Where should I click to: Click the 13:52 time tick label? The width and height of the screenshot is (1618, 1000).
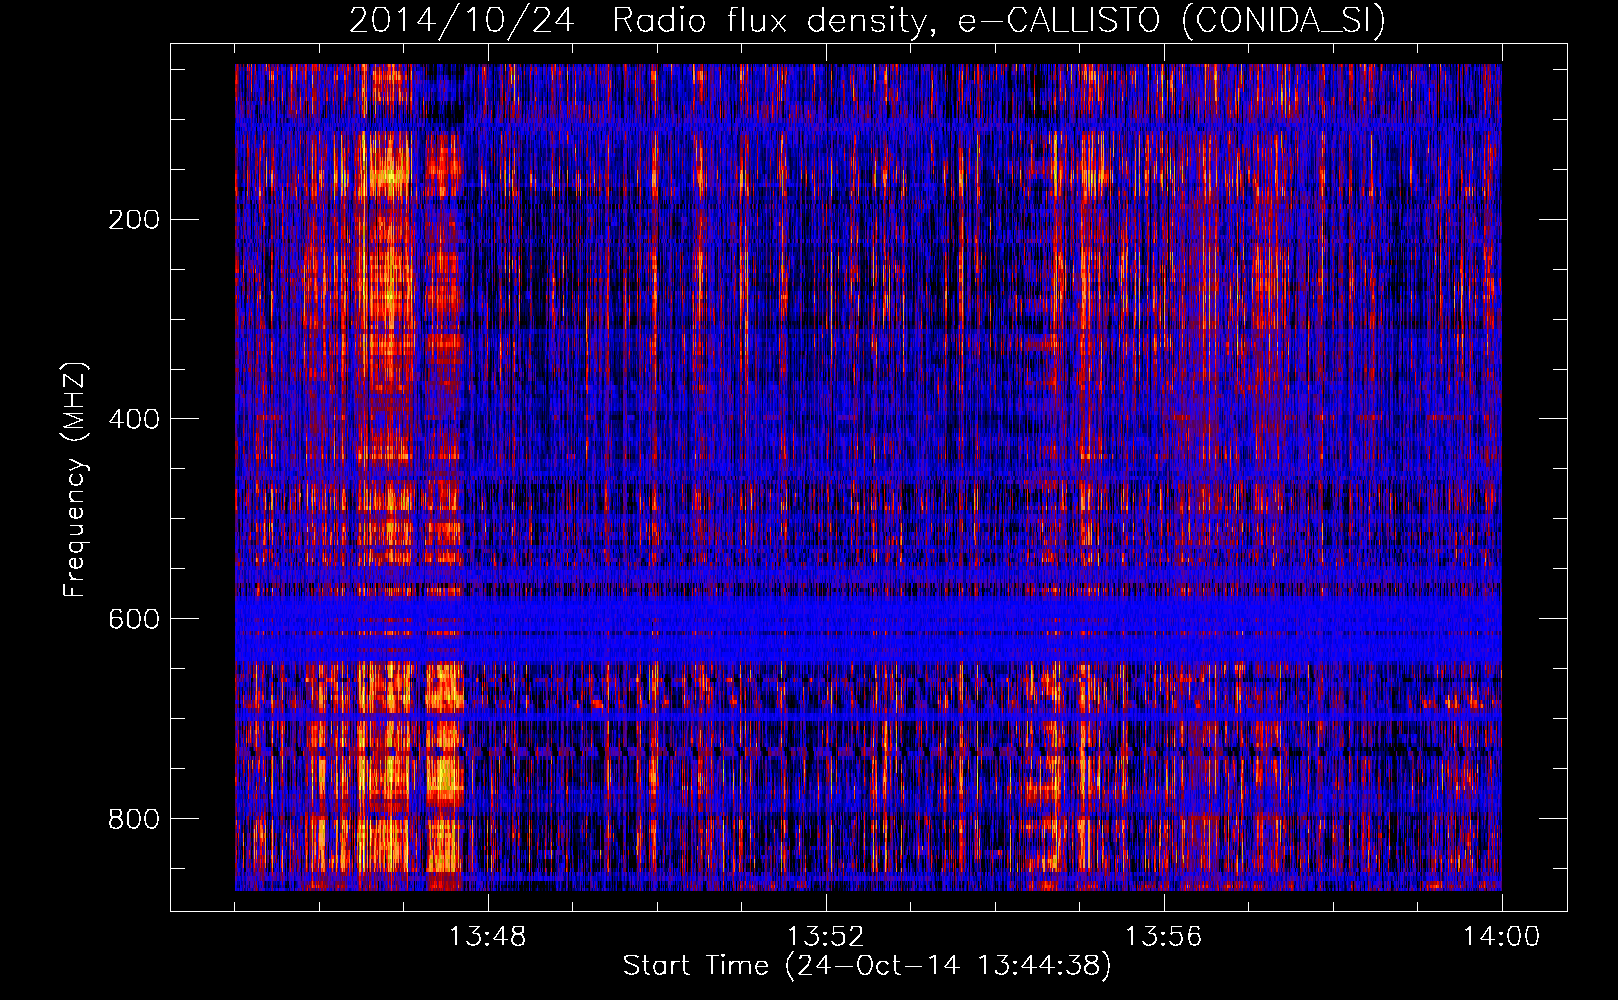pyautogui.click(x=825, y=937)
